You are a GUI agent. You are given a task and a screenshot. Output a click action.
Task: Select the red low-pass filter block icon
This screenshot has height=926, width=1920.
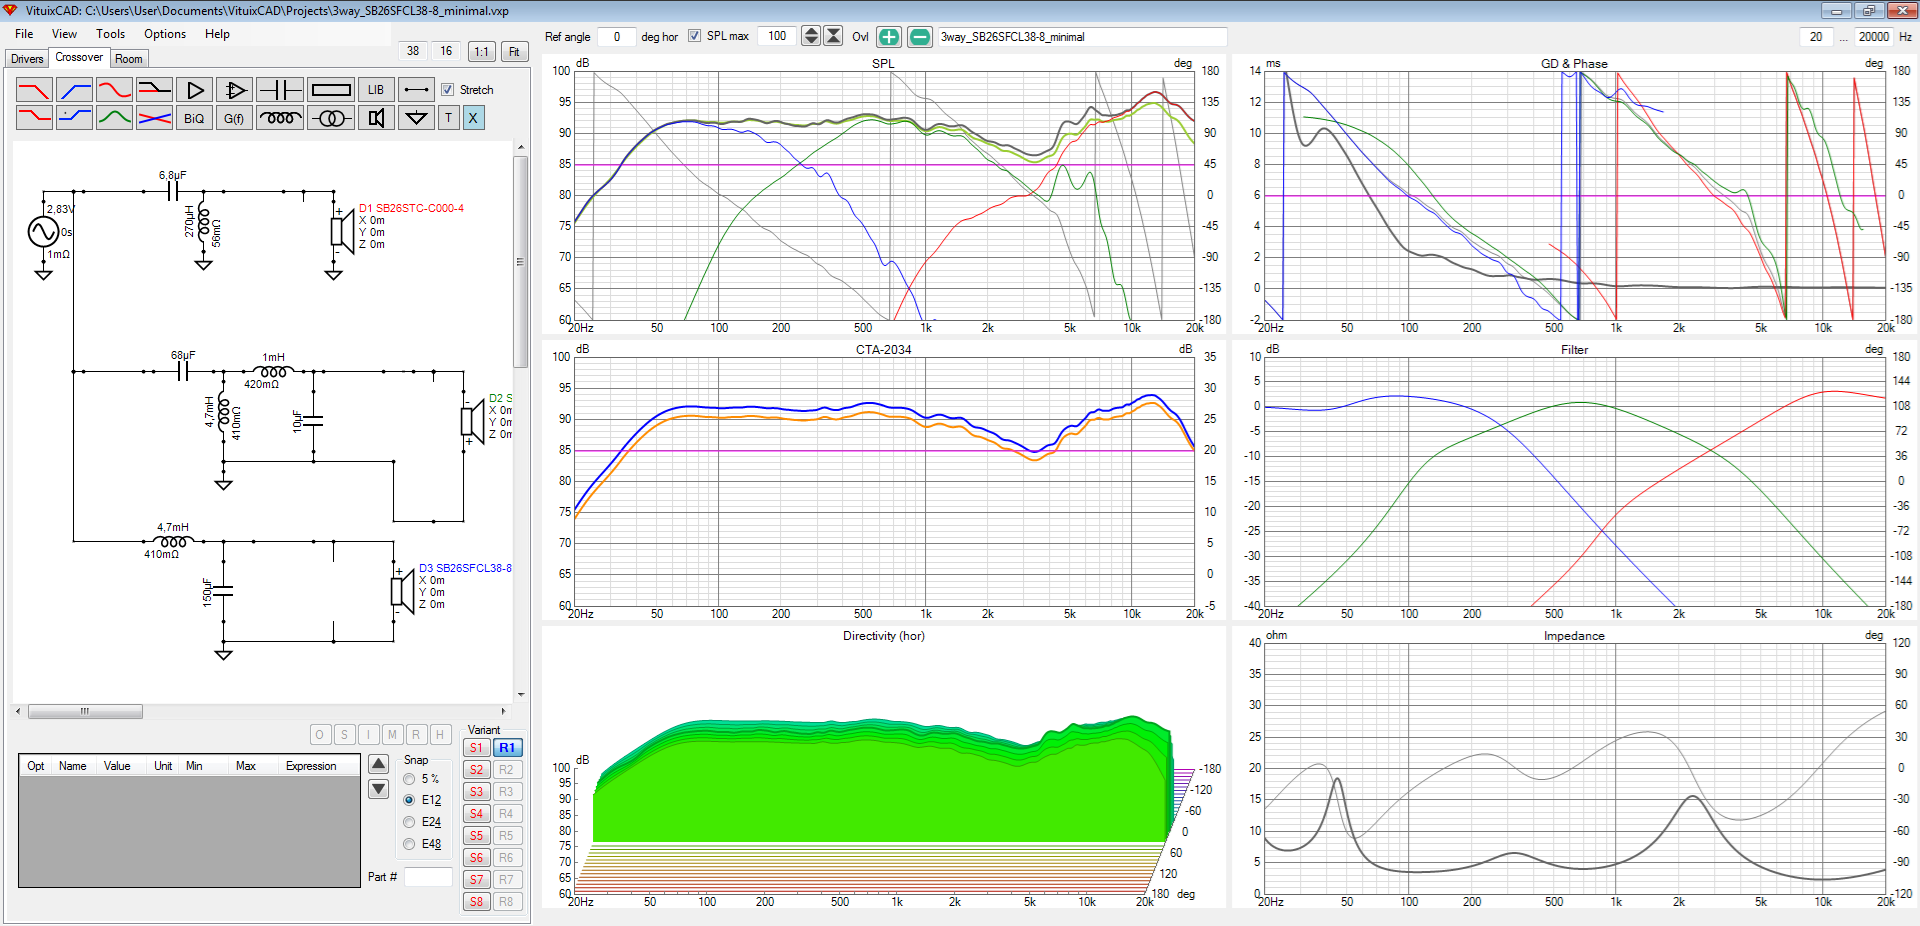pos(34,90)
